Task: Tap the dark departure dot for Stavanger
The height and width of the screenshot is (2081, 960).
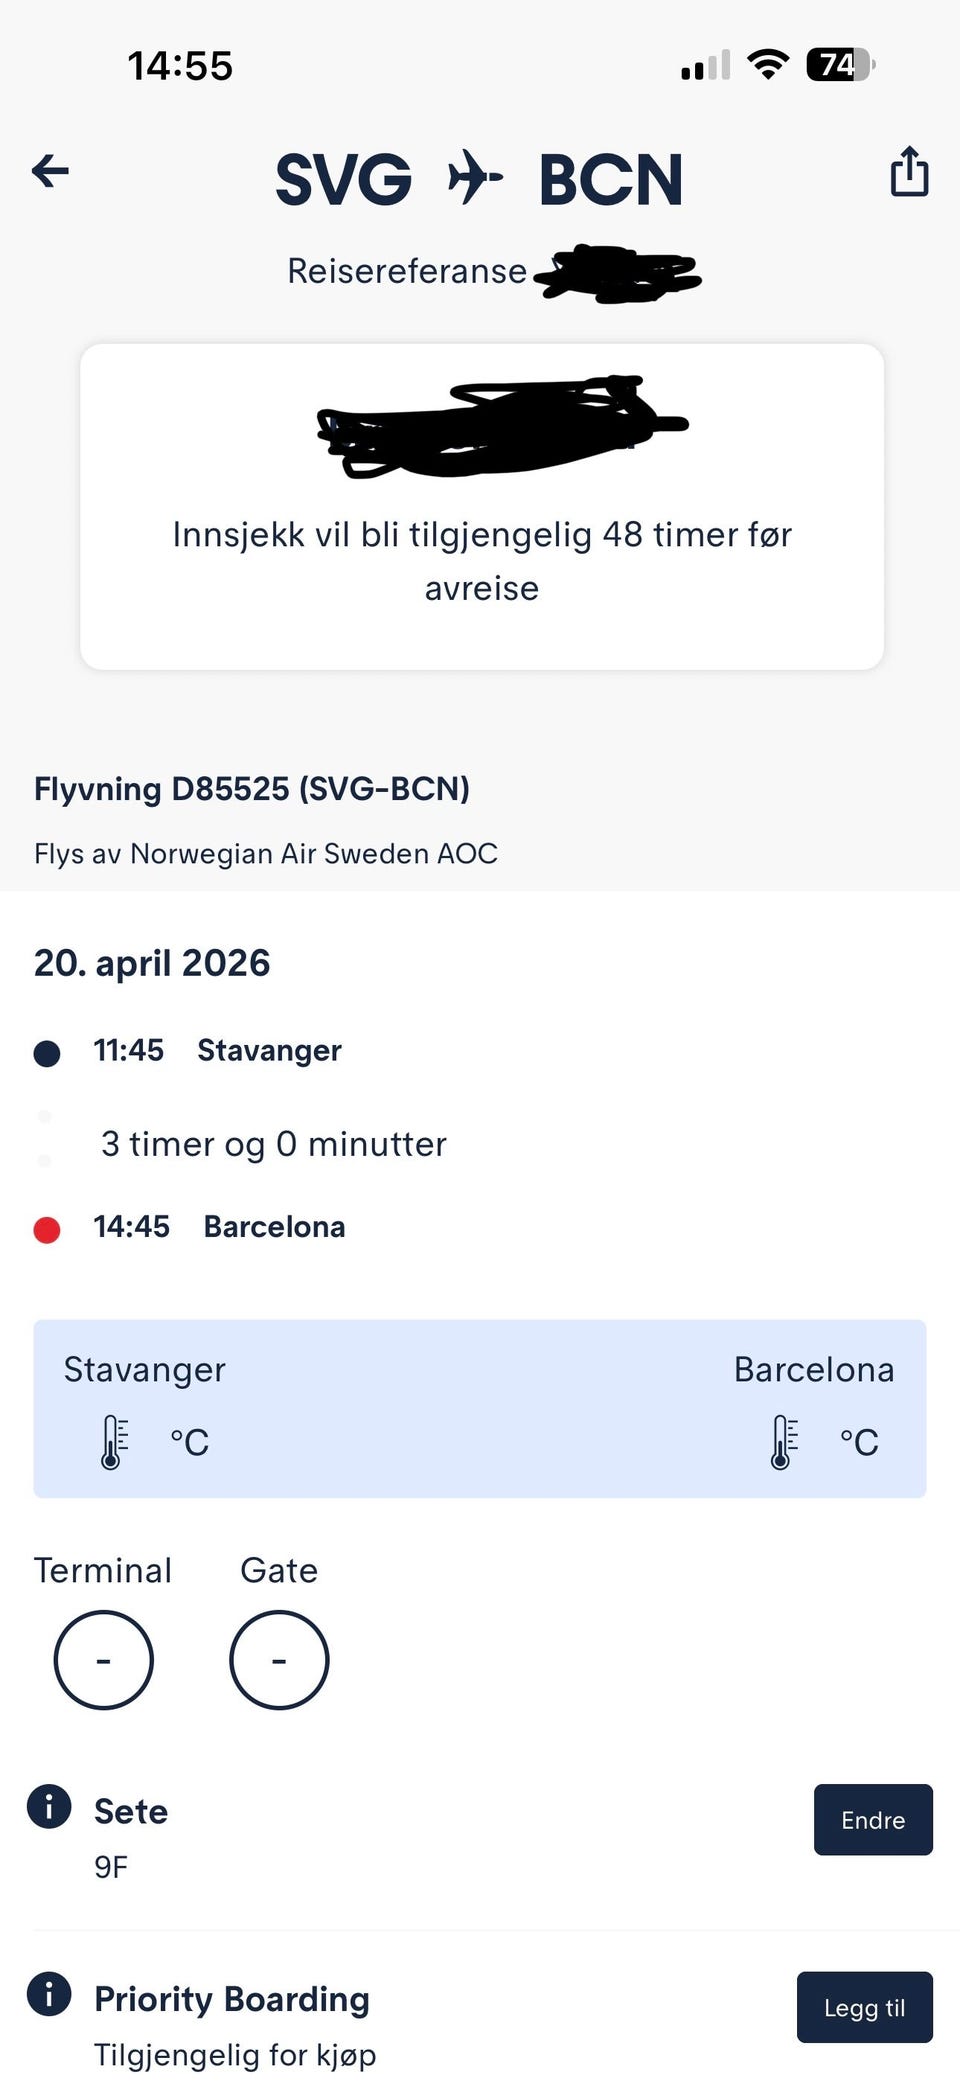Action: click(47, 1053)
